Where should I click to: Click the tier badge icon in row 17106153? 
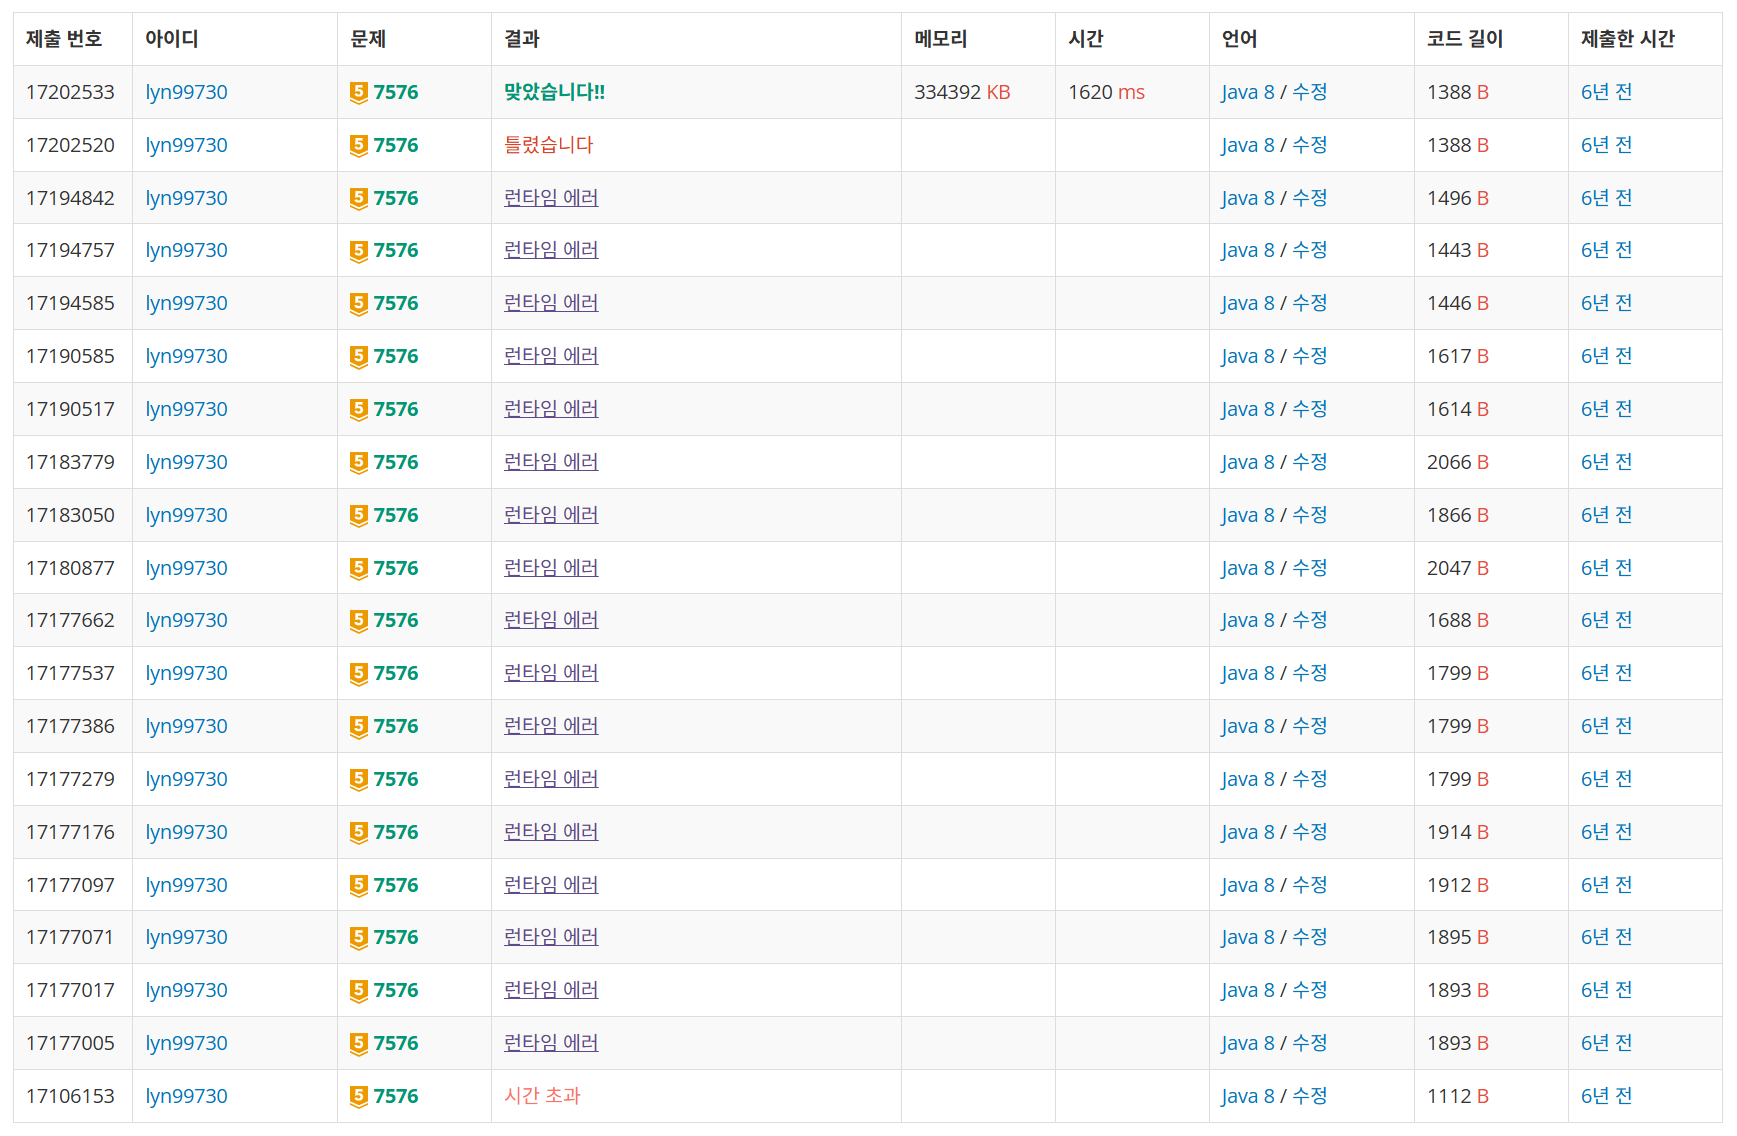[359, 1097]
